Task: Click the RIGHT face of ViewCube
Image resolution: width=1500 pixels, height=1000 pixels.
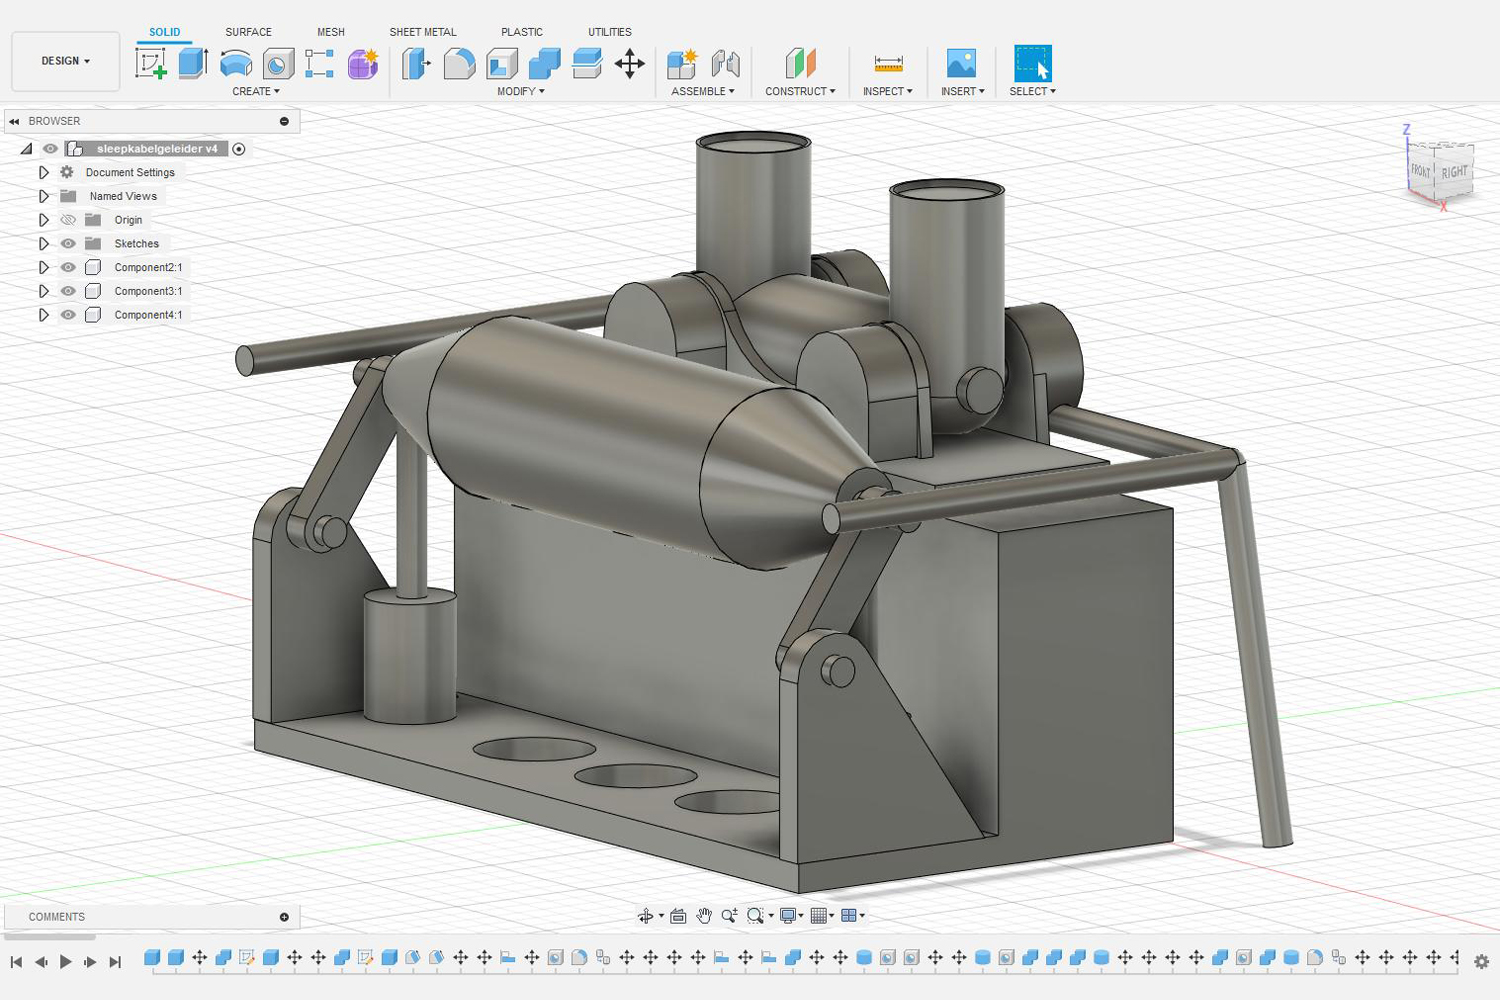Action: (1454, 172)
